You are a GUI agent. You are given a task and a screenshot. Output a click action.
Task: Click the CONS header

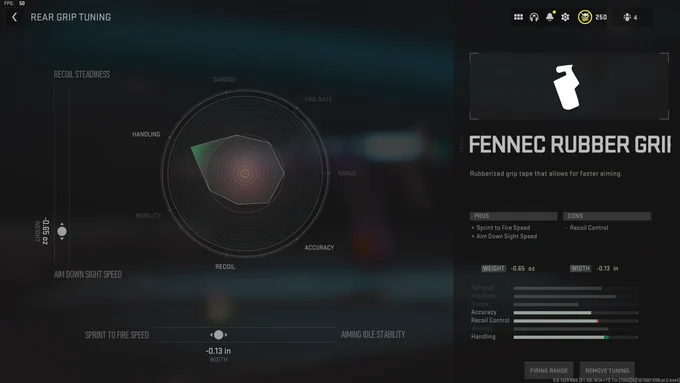pos(607,216)
